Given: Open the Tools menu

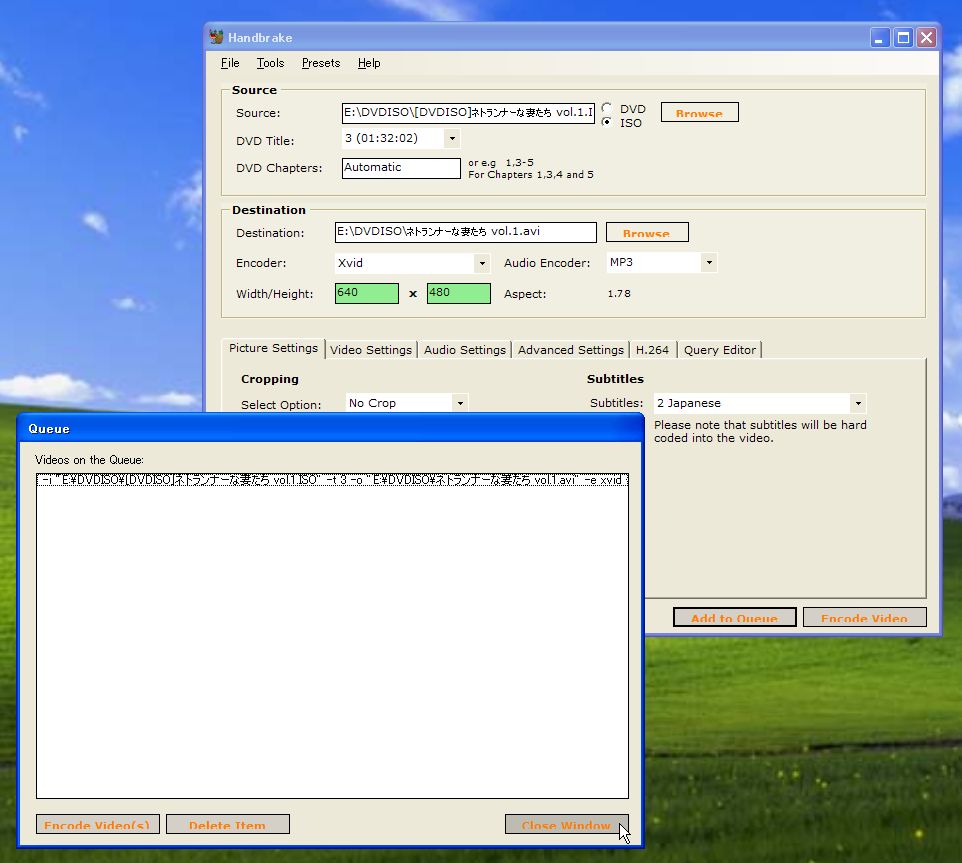Looking at the screenshot, I should (270, 63).
